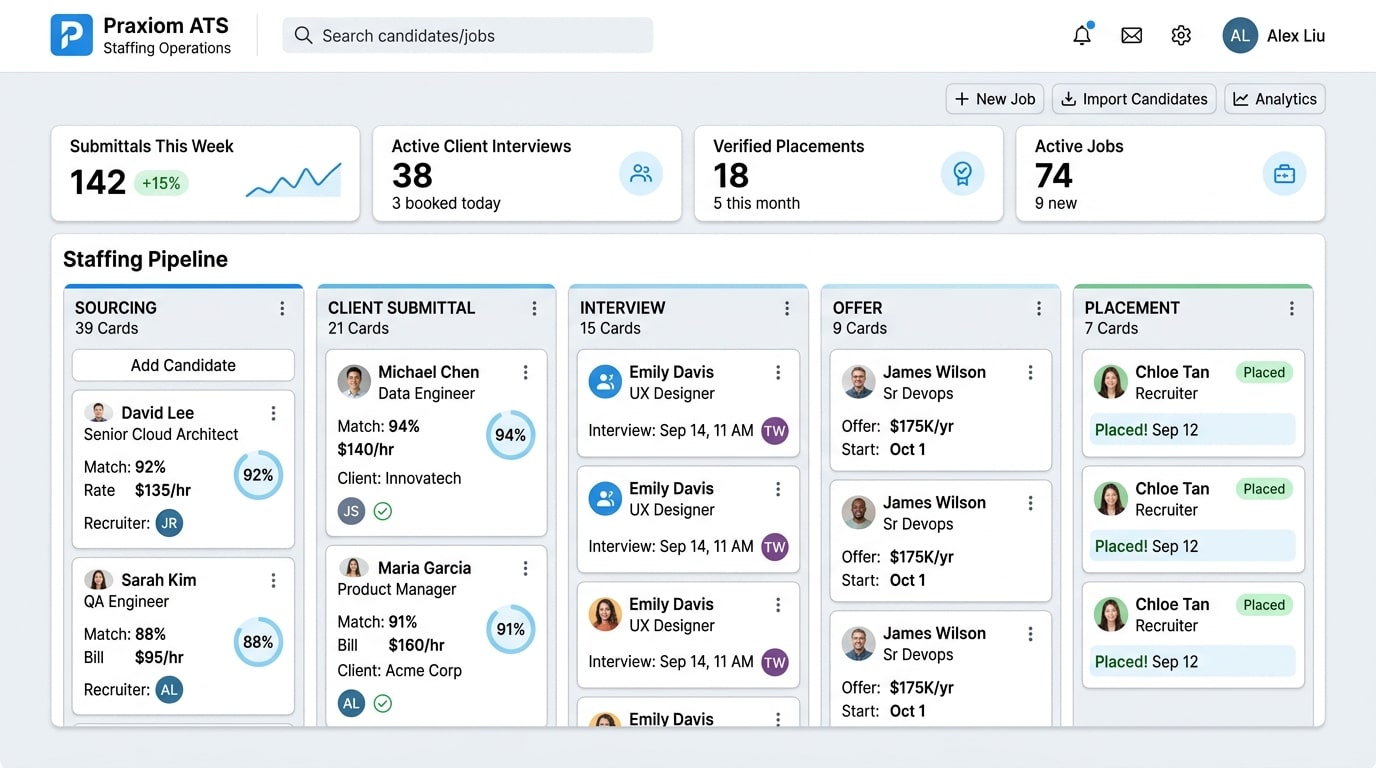Click 'Client: Acme Corp' text
Viewport: 1376px width, 768px height.
coord(399,670)
